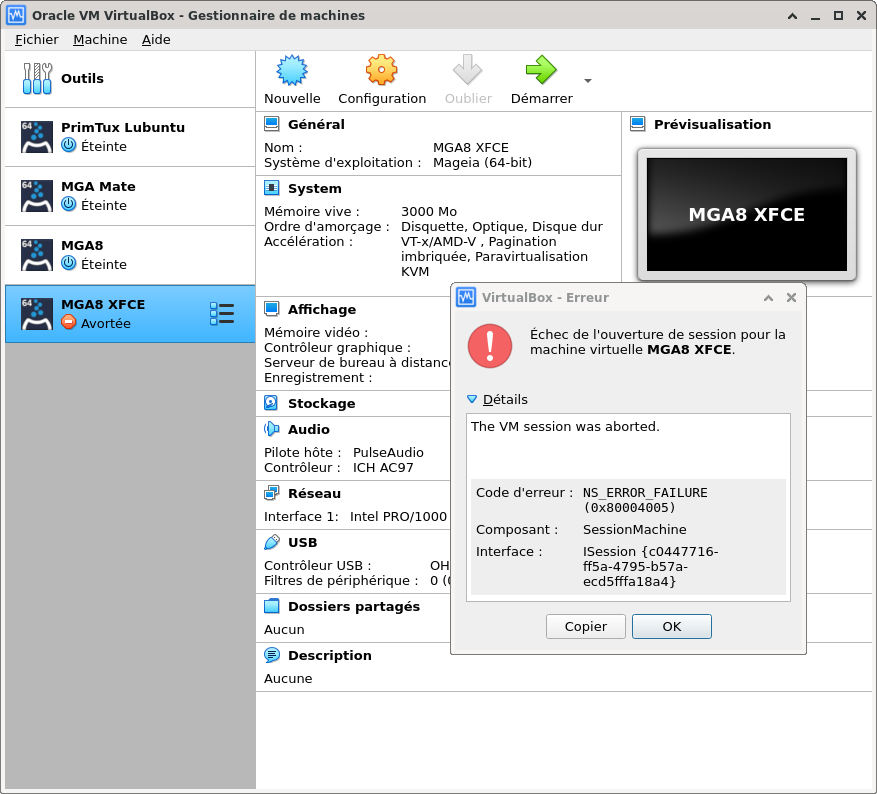This screenshot has height=794, width=877.
Task: Select the MGA Mate machine icon
Action: point(37,196)
